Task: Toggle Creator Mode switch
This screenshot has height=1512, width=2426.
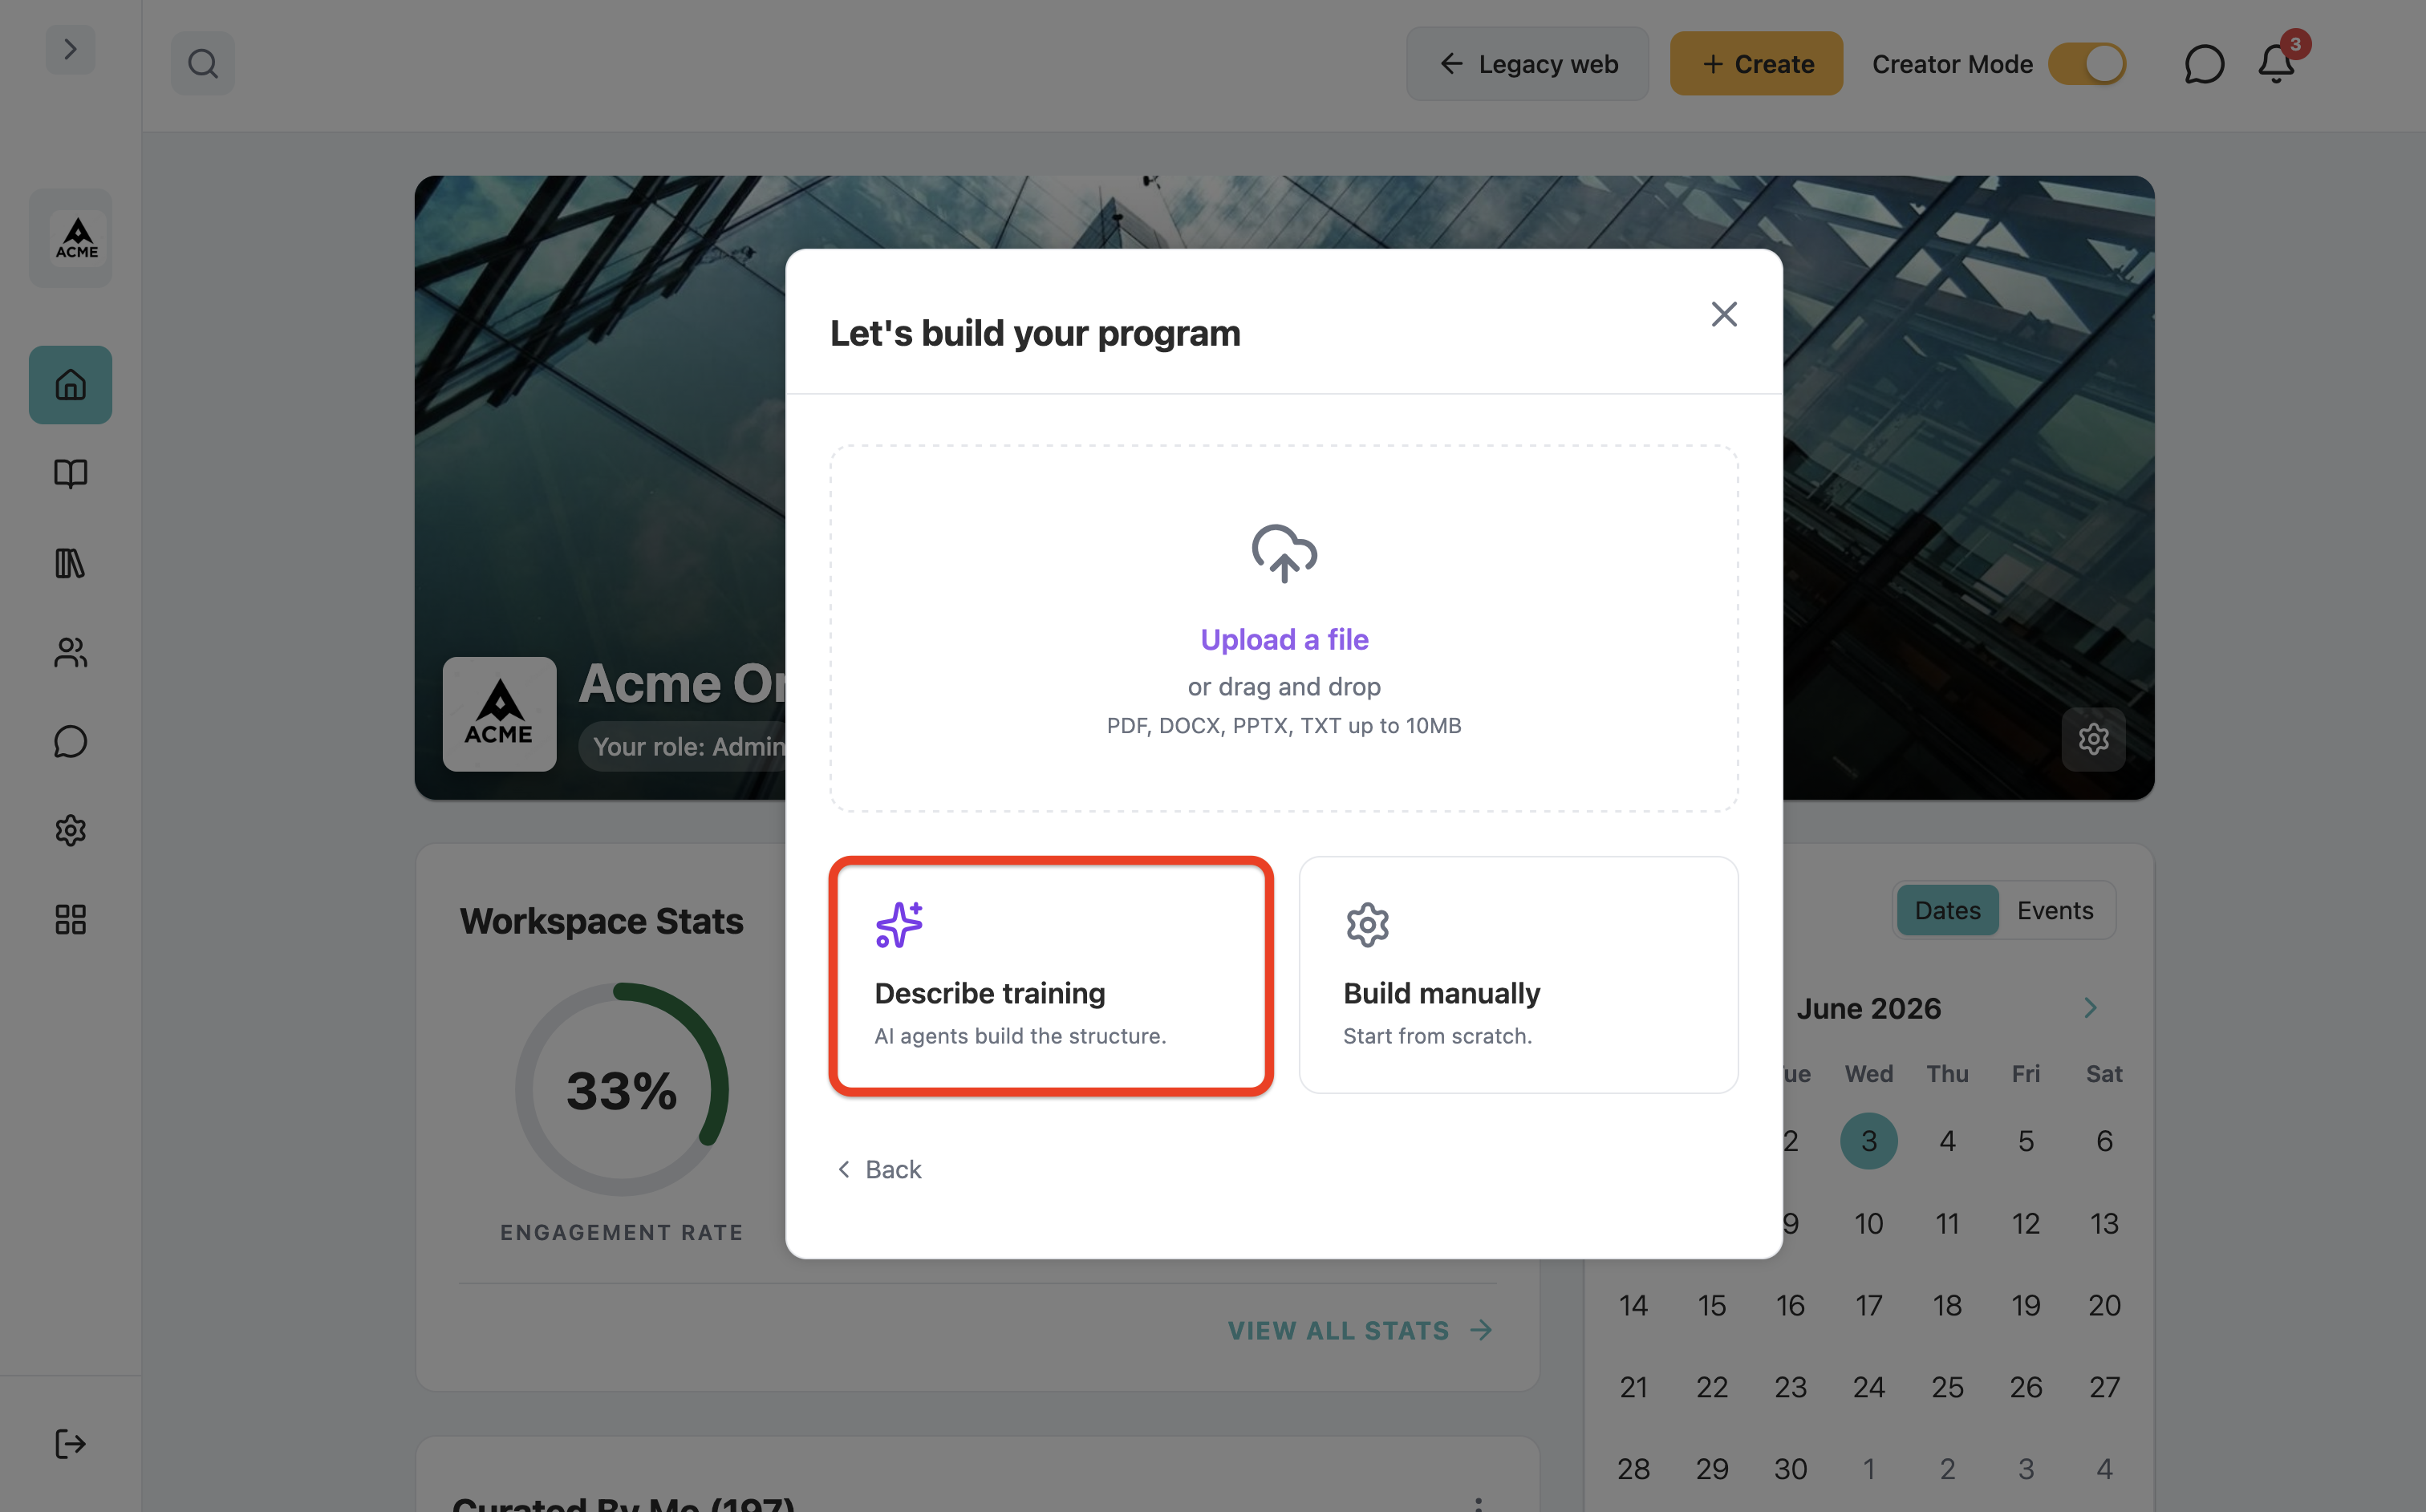Action: pyautogui.click(x=2087, y=64)
